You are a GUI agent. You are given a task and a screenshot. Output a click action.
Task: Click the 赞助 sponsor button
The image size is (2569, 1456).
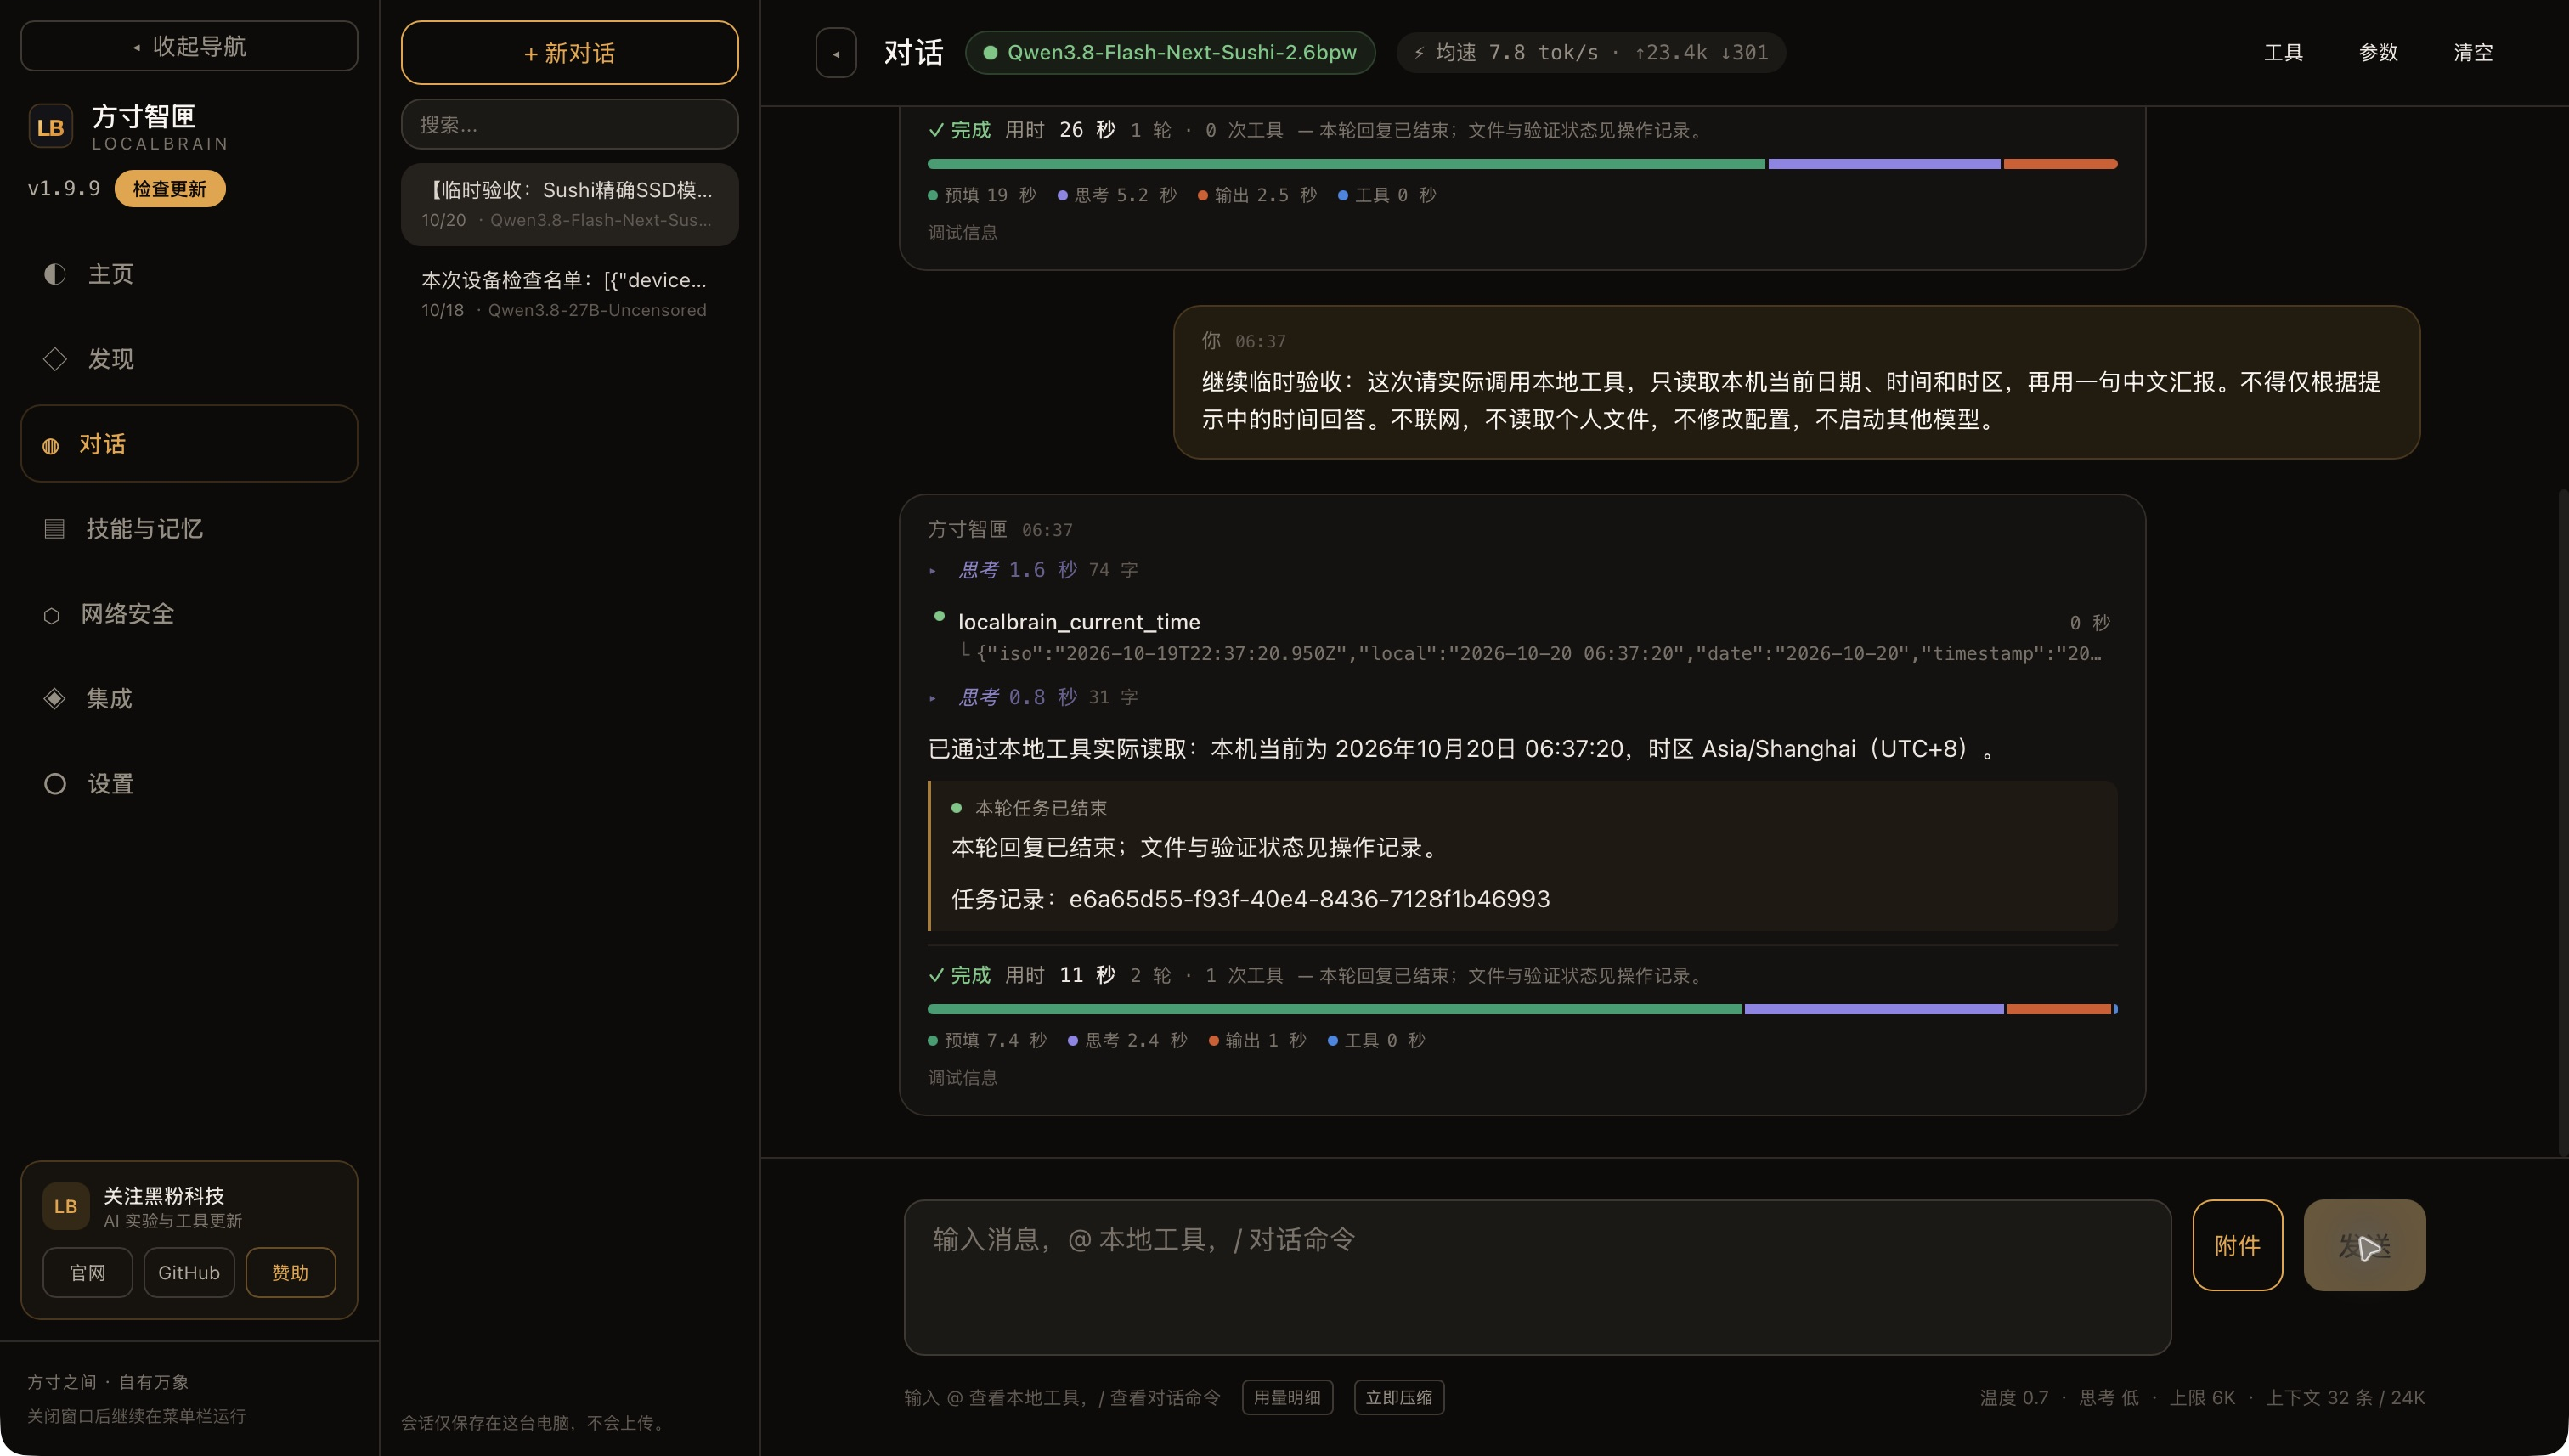(x=290, y=1273)
